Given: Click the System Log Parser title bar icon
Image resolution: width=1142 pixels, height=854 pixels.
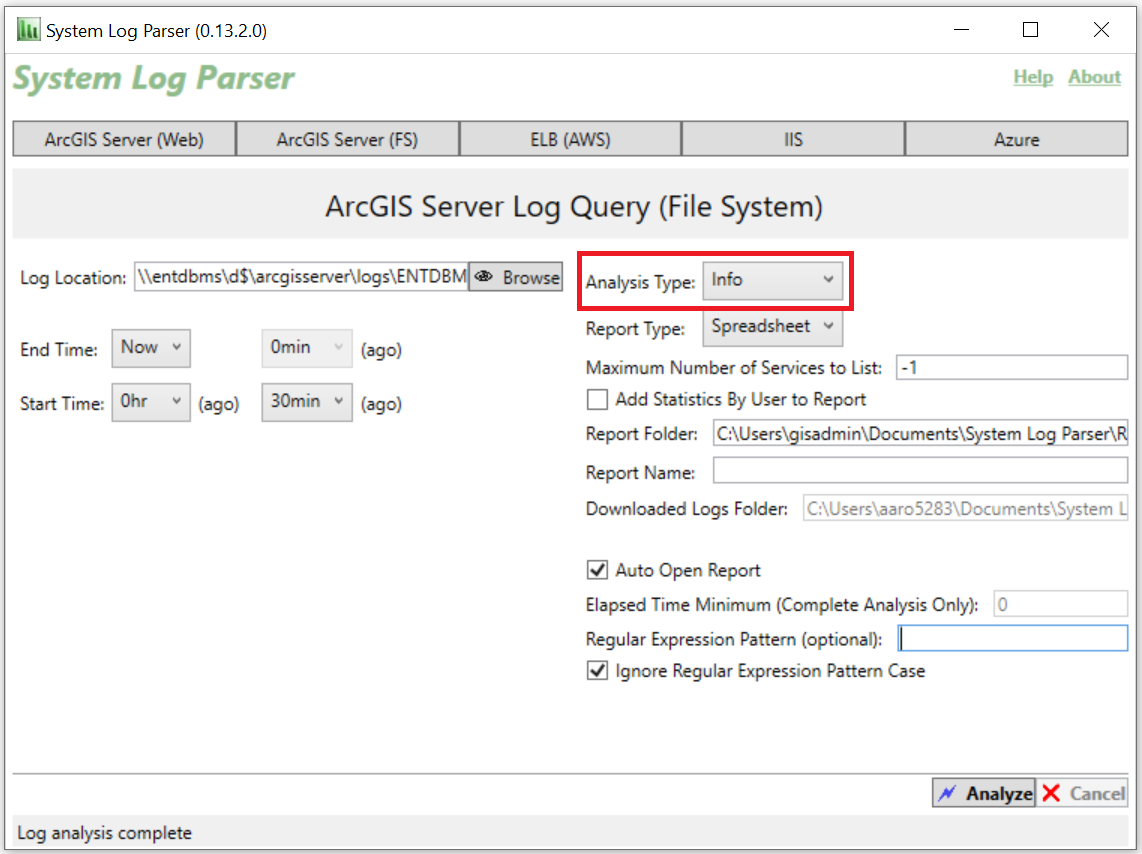Looking at the screenshot, I should (x=28, y=29).
